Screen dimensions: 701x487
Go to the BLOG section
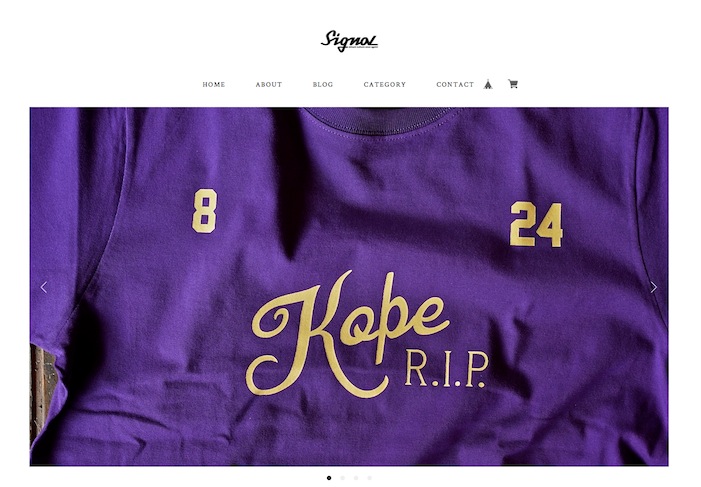(x=323, y=85)
